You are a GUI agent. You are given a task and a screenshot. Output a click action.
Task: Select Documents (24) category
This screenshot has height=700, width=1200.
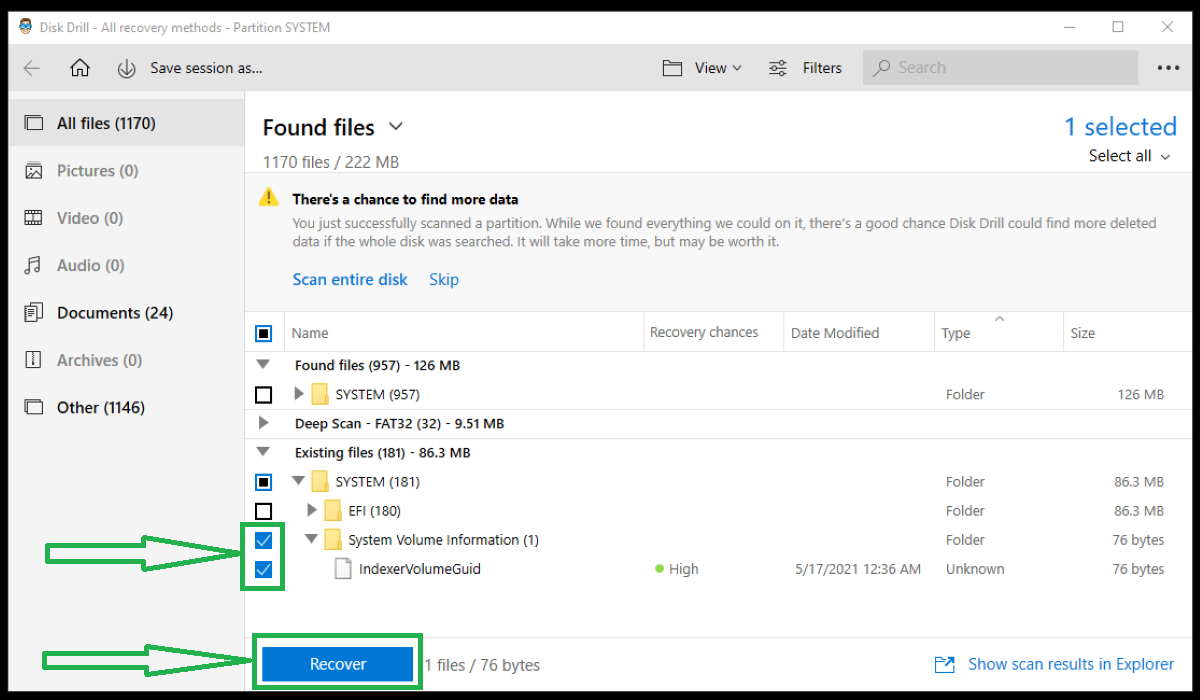coord(127,313)
